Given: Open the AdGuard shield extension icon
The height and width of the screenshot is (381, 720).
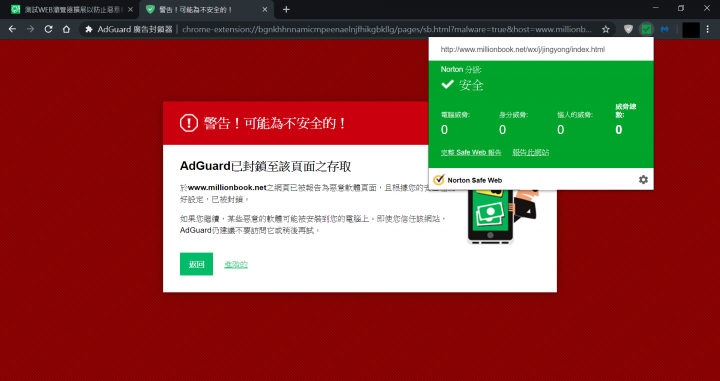Looking at the screenshot, I should point(629,29).
